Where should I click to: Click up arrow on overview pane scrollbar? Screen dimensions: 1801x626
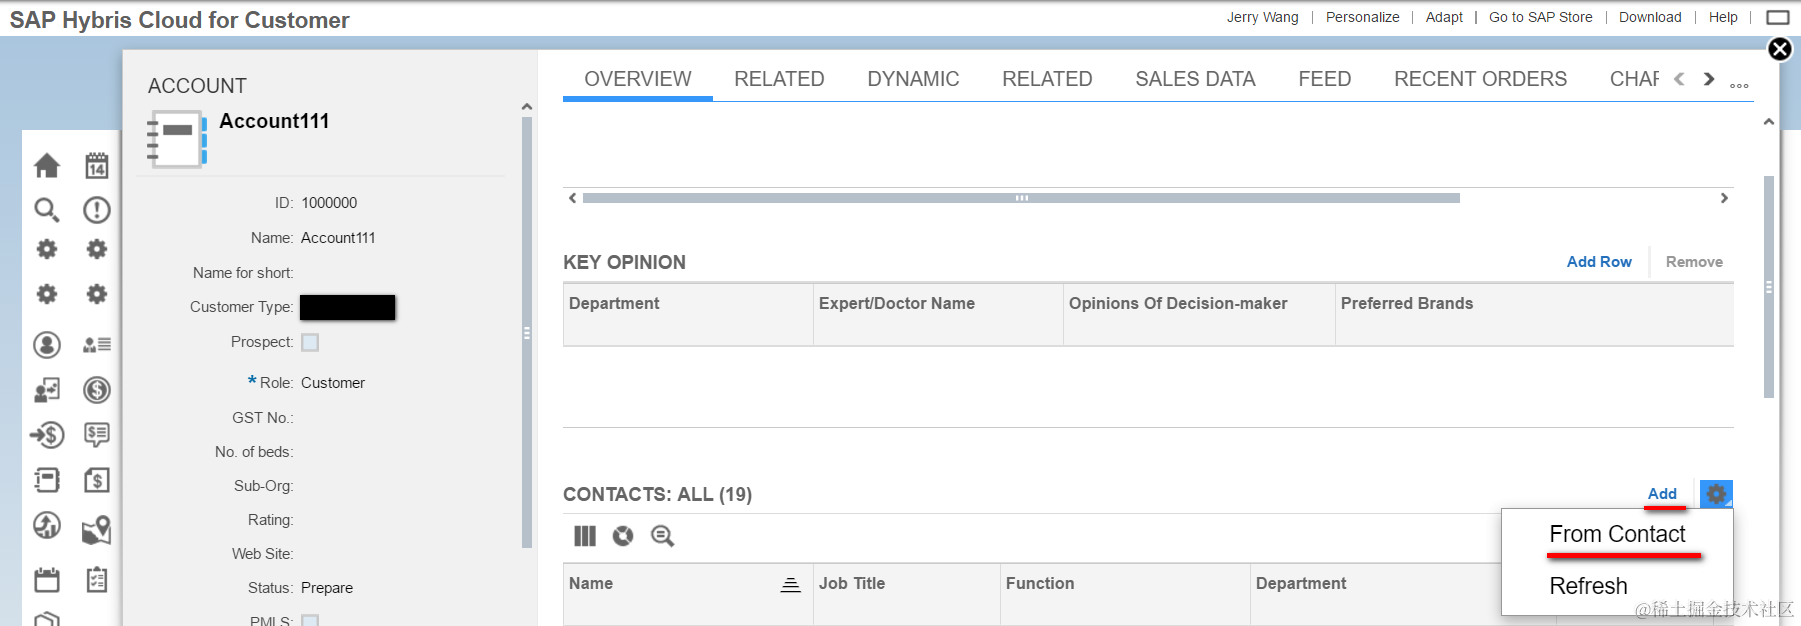1769,122
